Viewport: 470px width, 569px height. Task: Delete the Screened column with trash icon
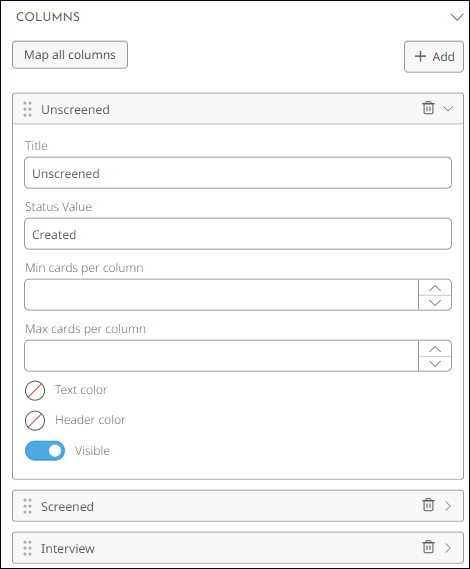tap(428, 505)
